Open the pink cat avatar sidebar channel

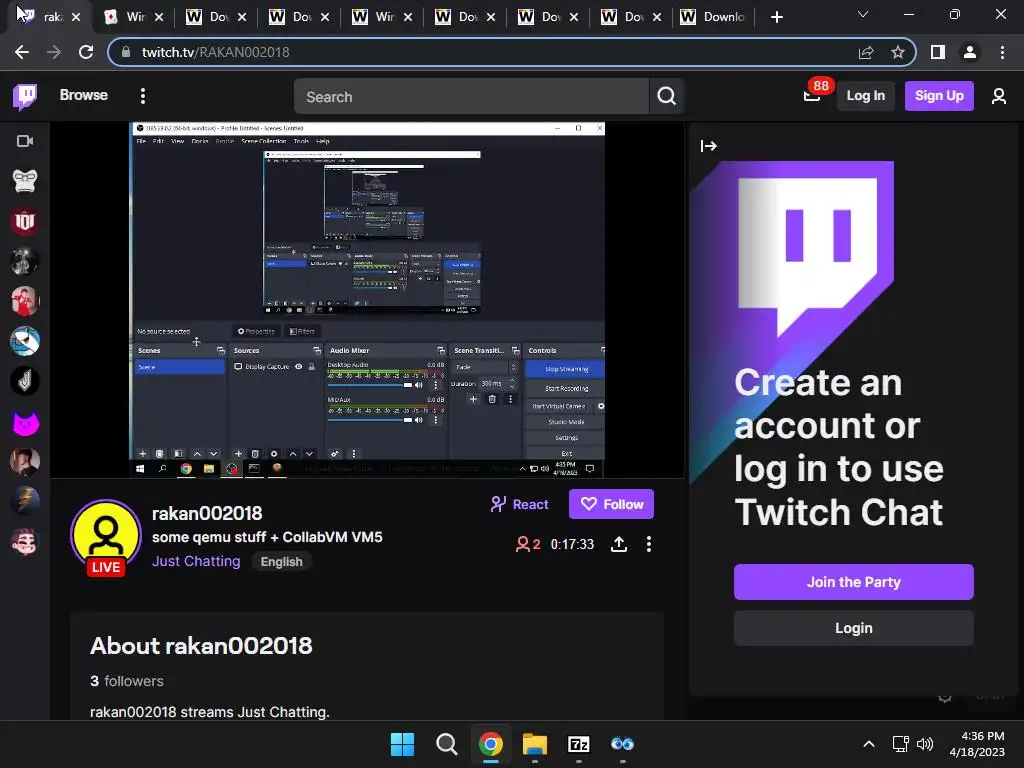(25, 423)
